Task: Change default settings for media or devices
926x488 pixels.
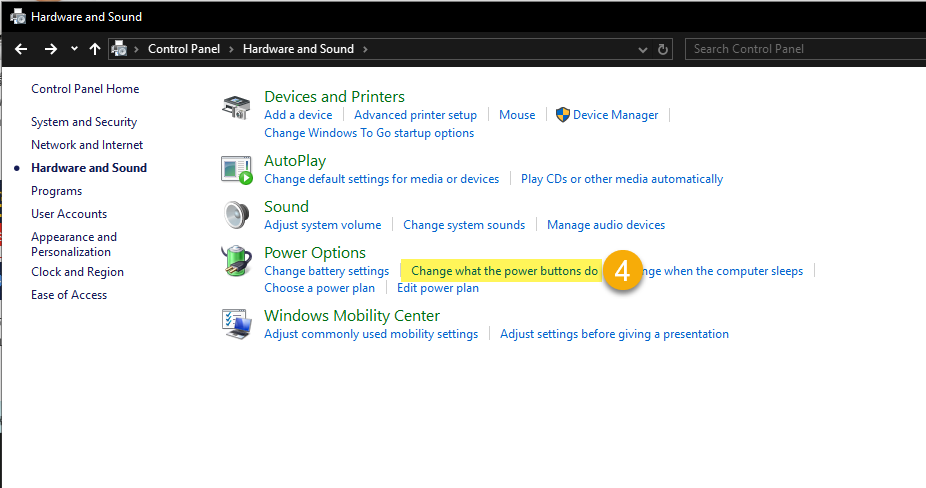Action: 382,179
